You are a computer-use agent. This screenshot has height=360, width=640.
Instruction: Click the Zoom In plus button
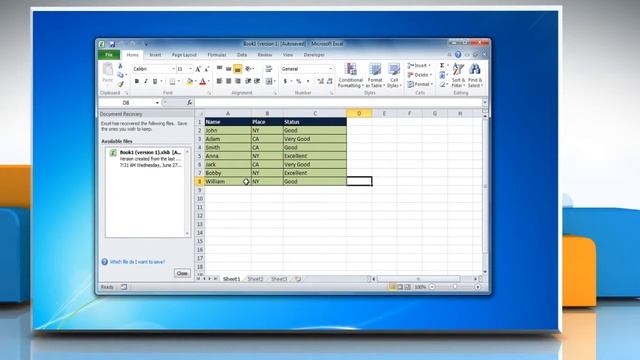[478, 287]
